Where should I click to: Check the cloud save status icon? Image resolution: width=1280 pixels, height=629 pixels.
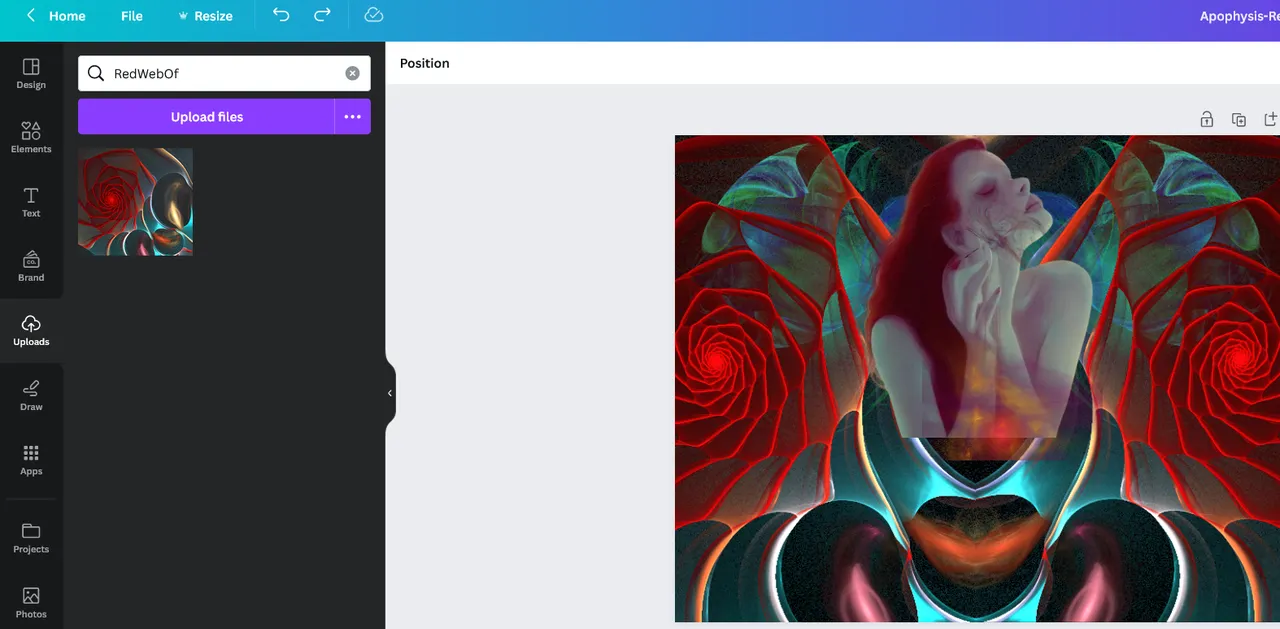pos(373,15)
